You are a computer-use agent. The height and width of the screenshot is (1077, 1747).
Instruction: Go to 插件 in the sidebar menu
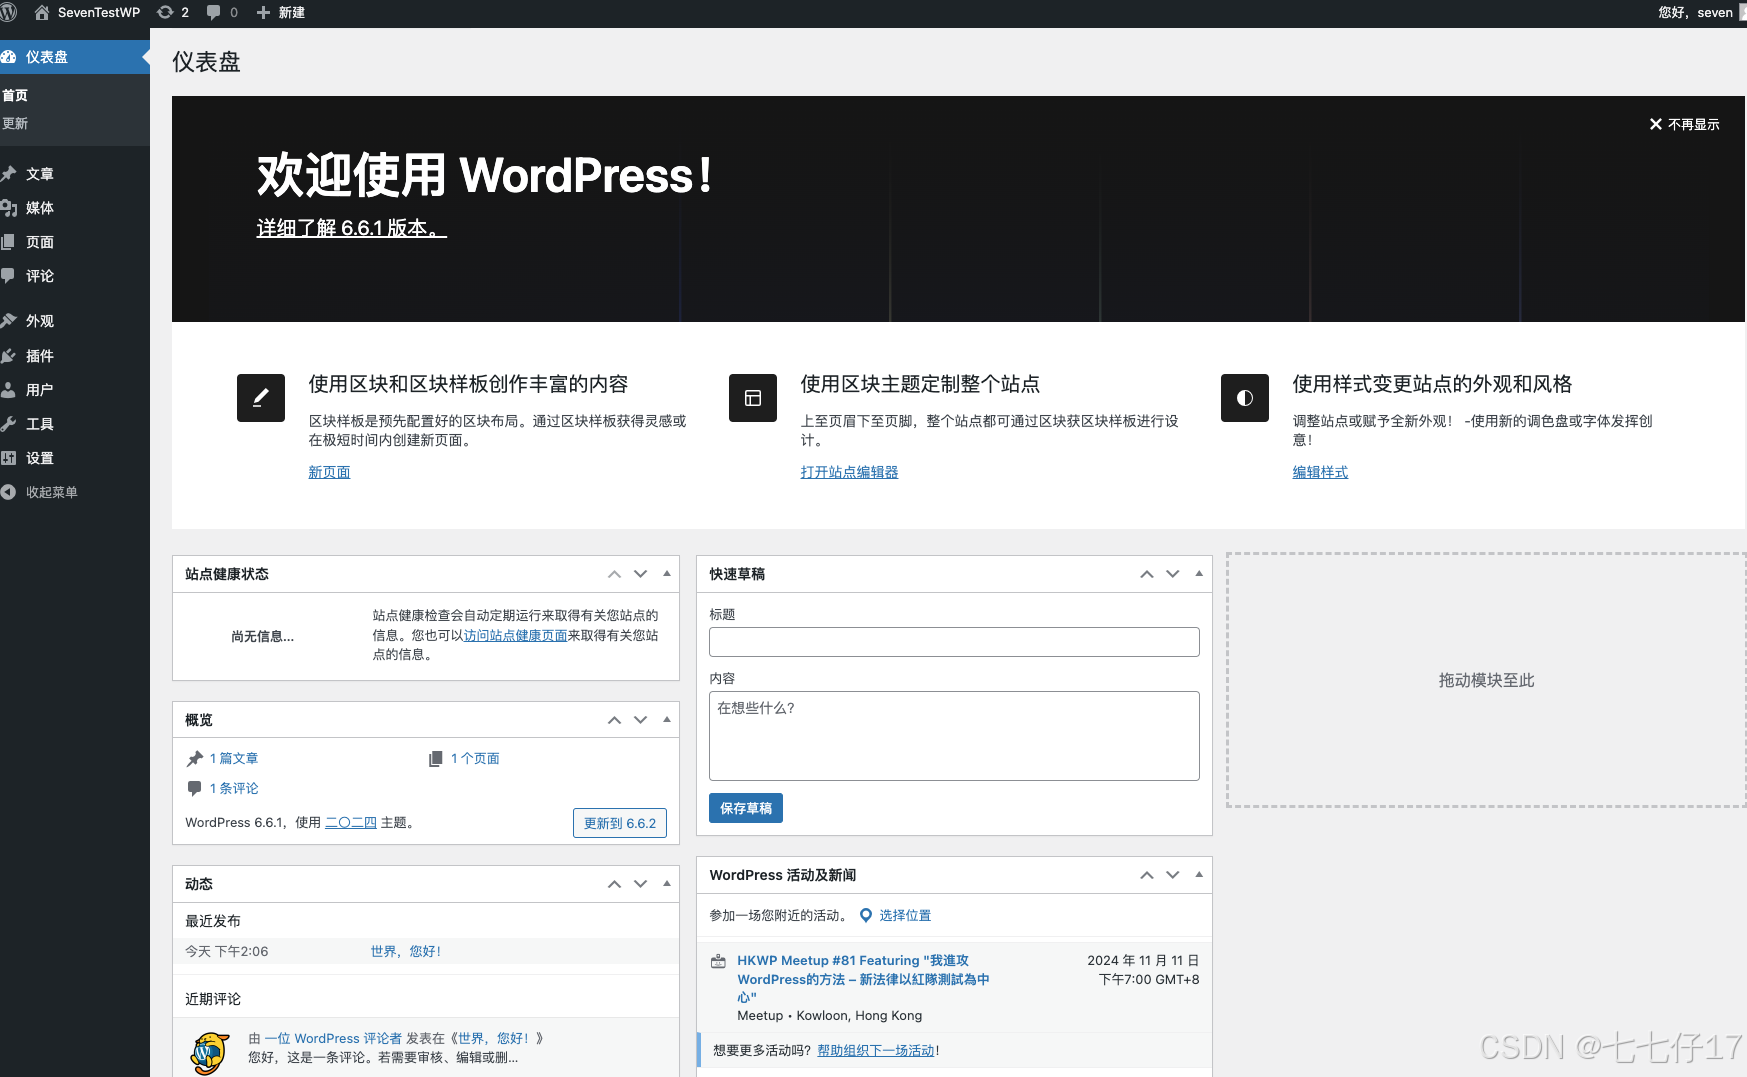tap(40, 356)
